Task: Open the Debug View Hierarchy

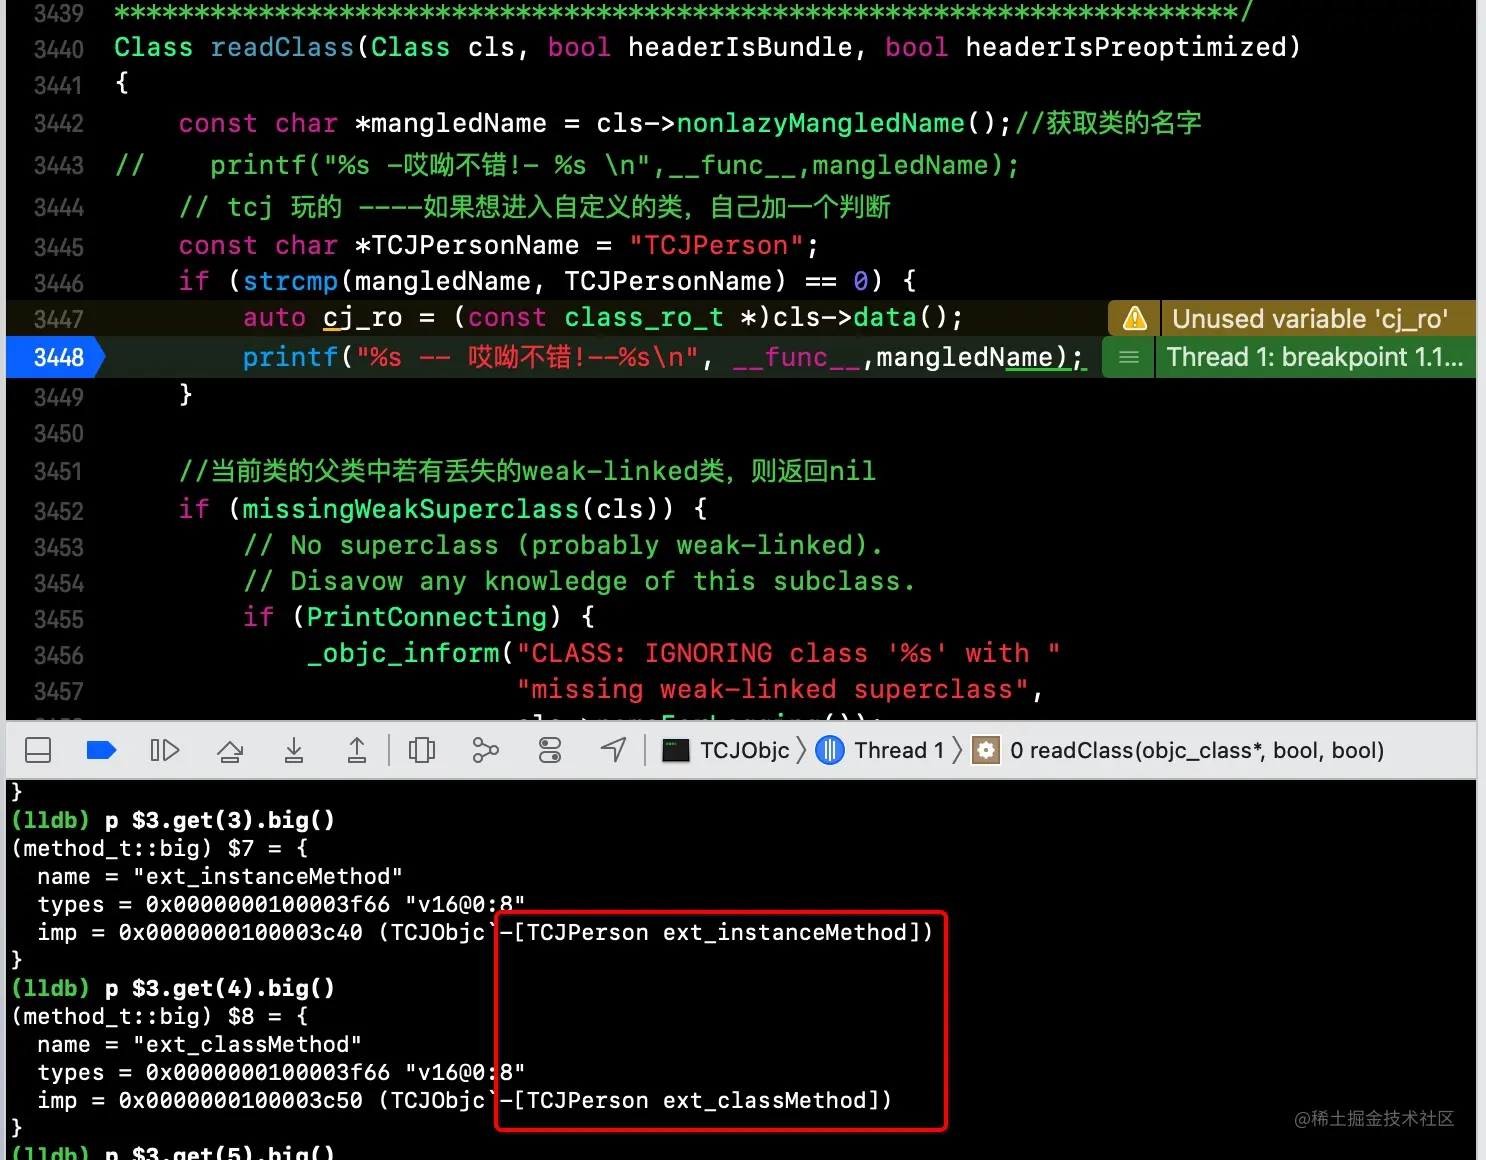Action: [x=422, y=750]
